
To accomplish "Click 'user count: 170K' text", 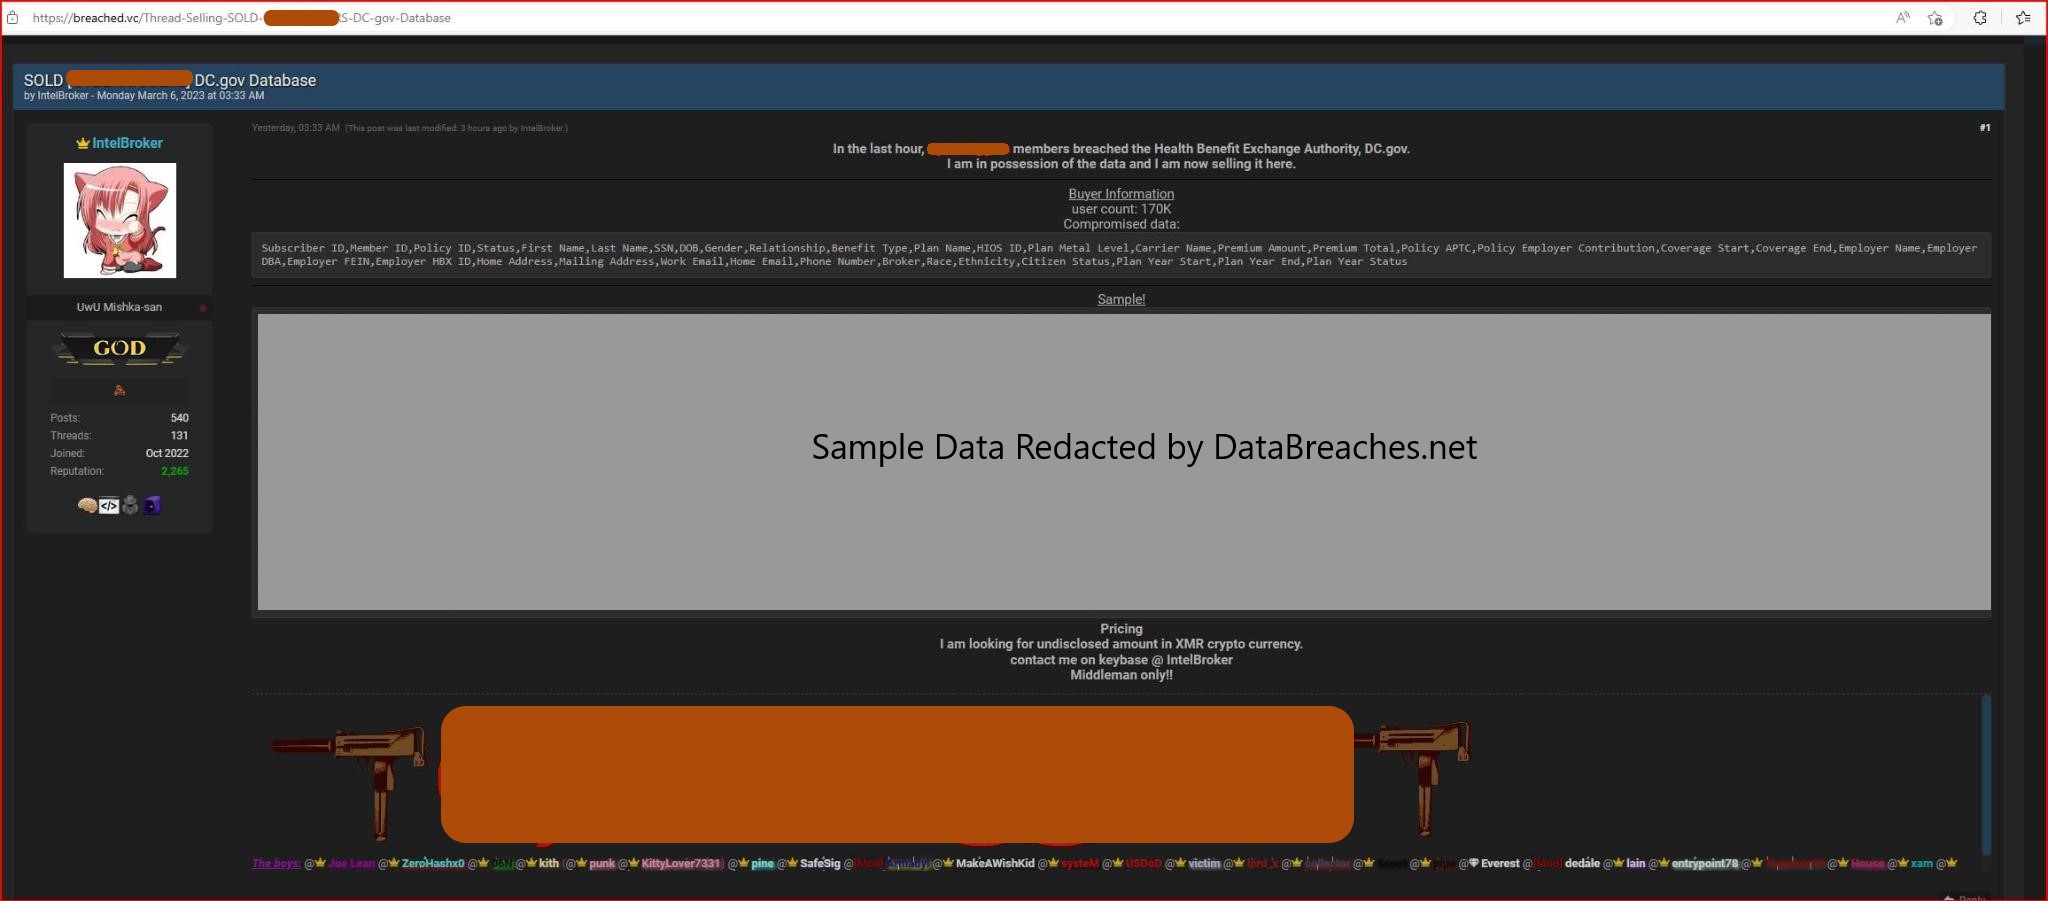I will pyautogui.click(x=1121, y=209).
